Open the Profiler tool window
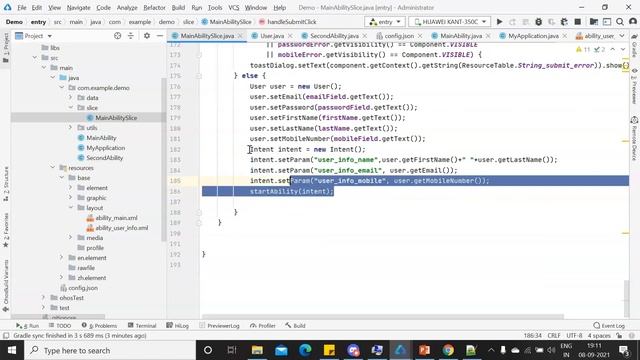640x360 pixels. (x=262, y=326)
